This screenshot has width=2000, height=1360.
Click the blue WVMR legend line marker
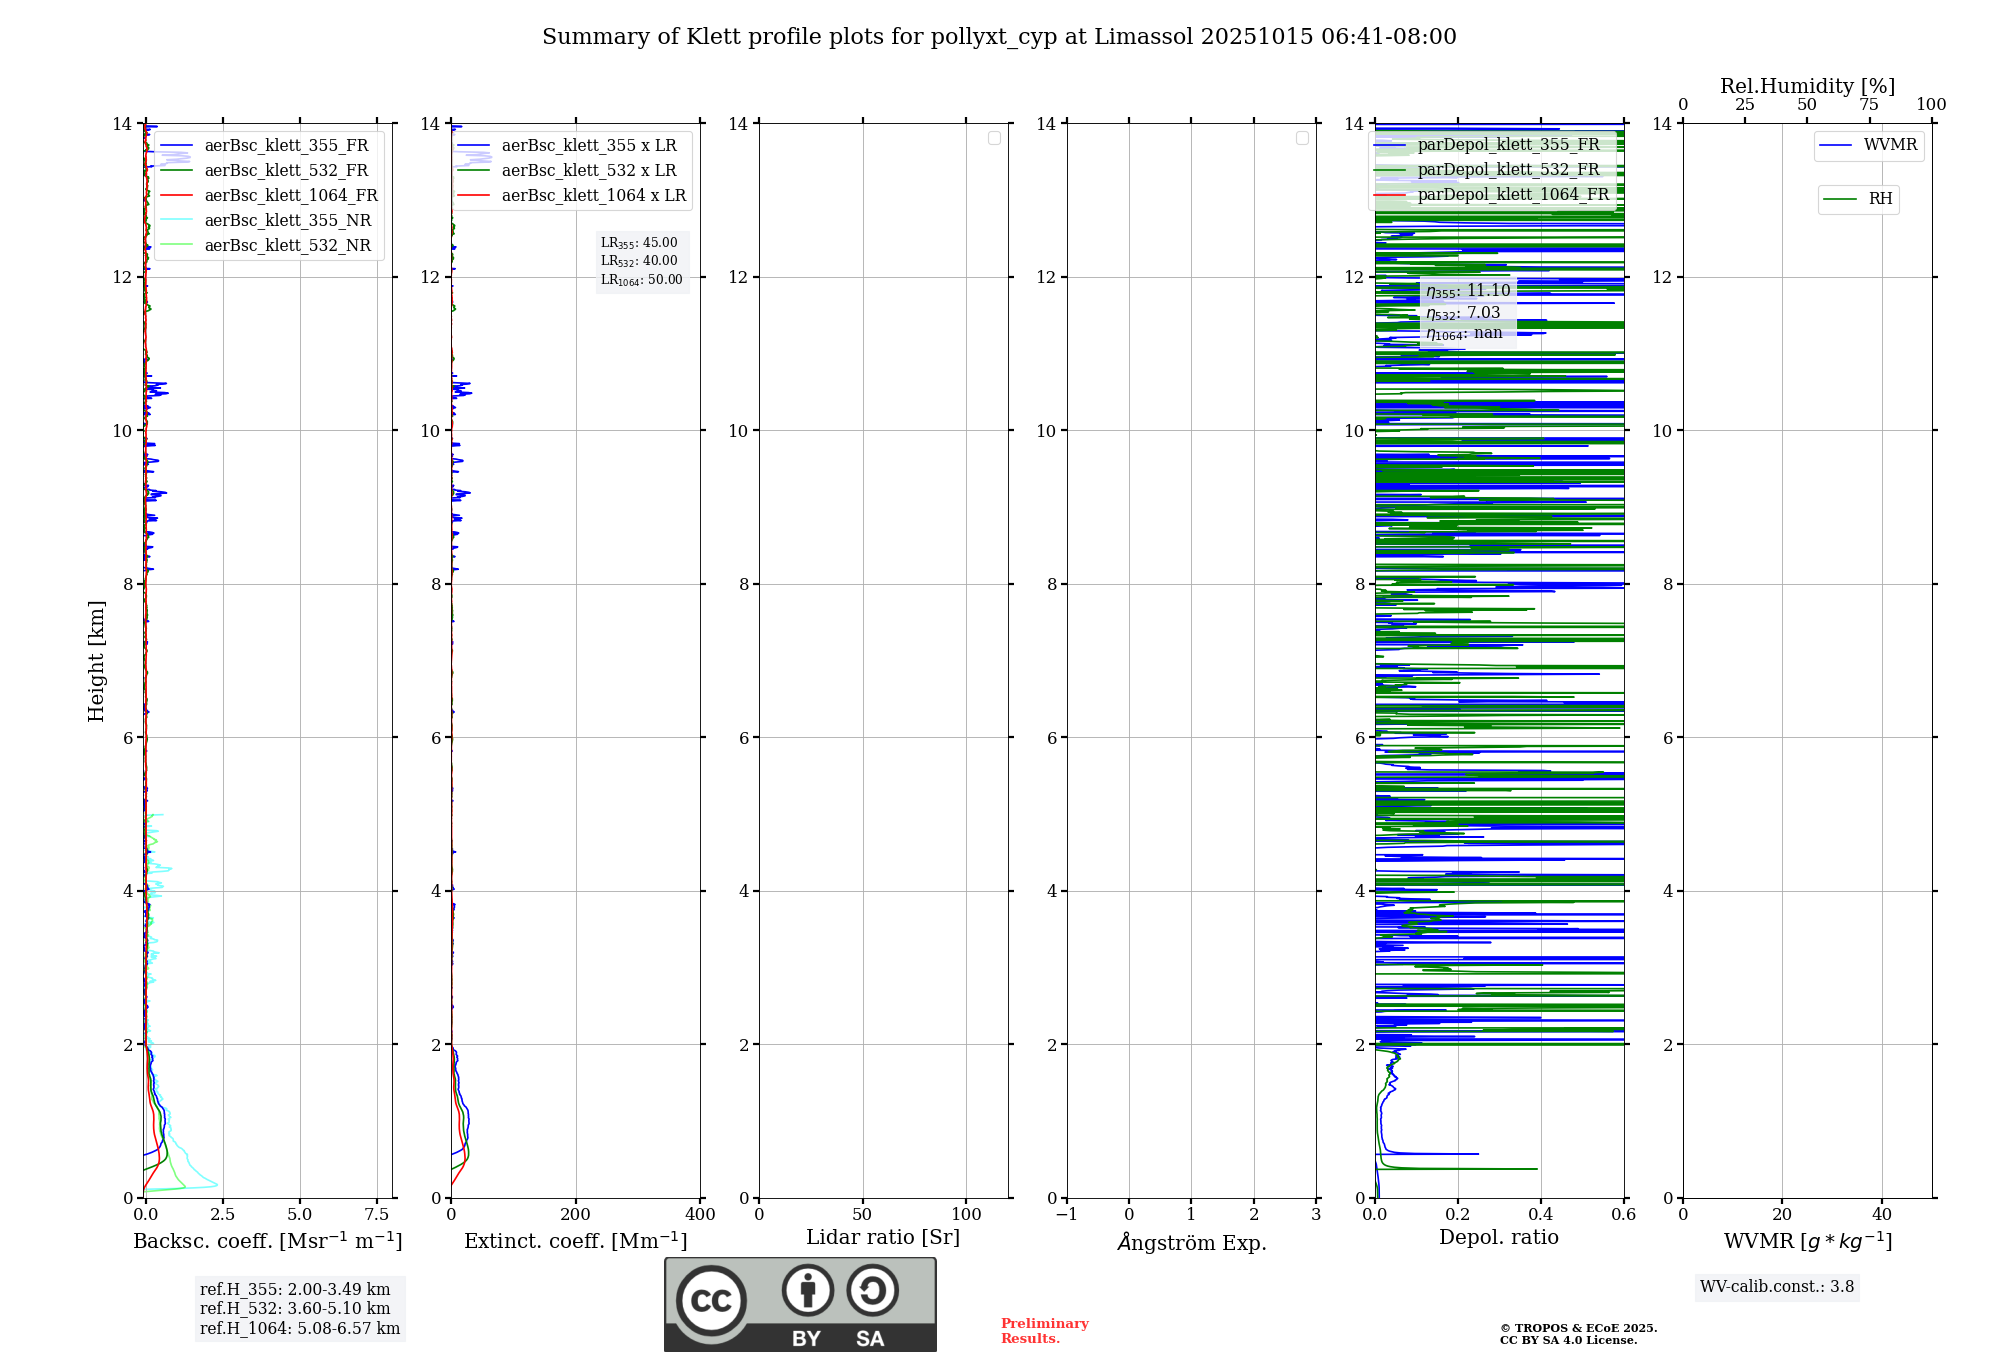[x=1836, y=146]
